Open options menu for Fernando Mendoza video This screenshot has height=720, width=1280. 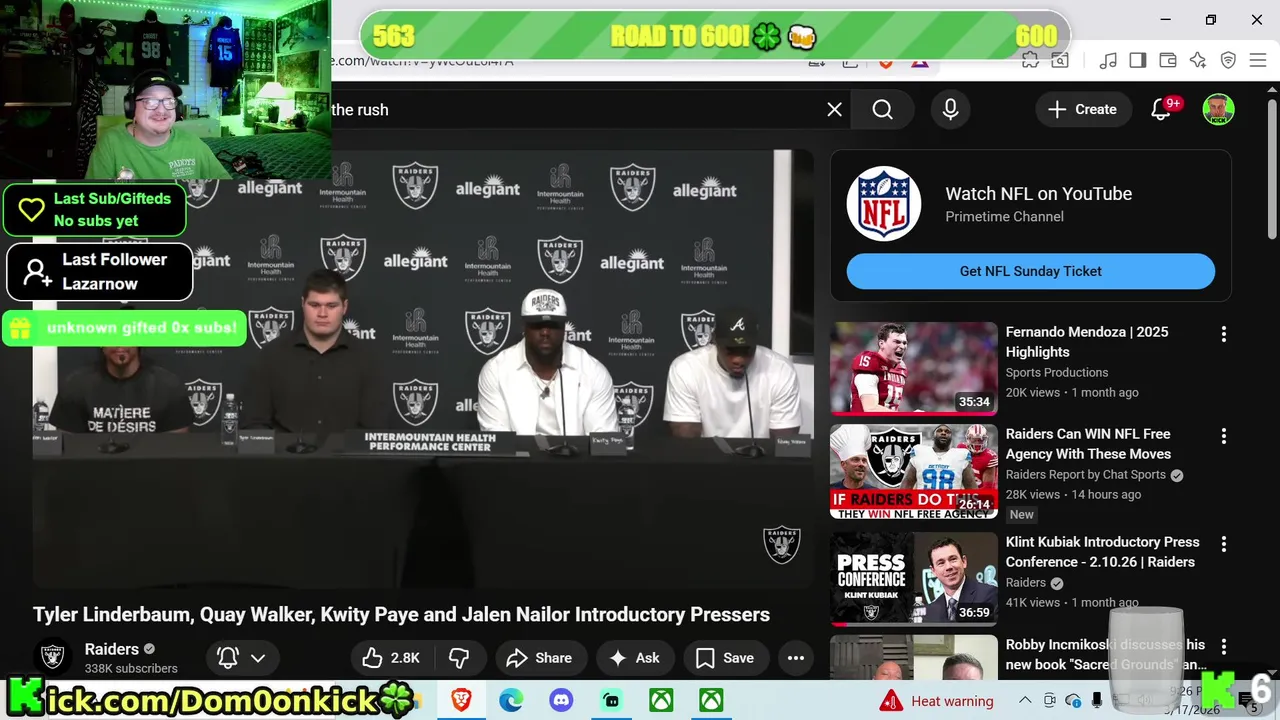tap(1223, 334)
